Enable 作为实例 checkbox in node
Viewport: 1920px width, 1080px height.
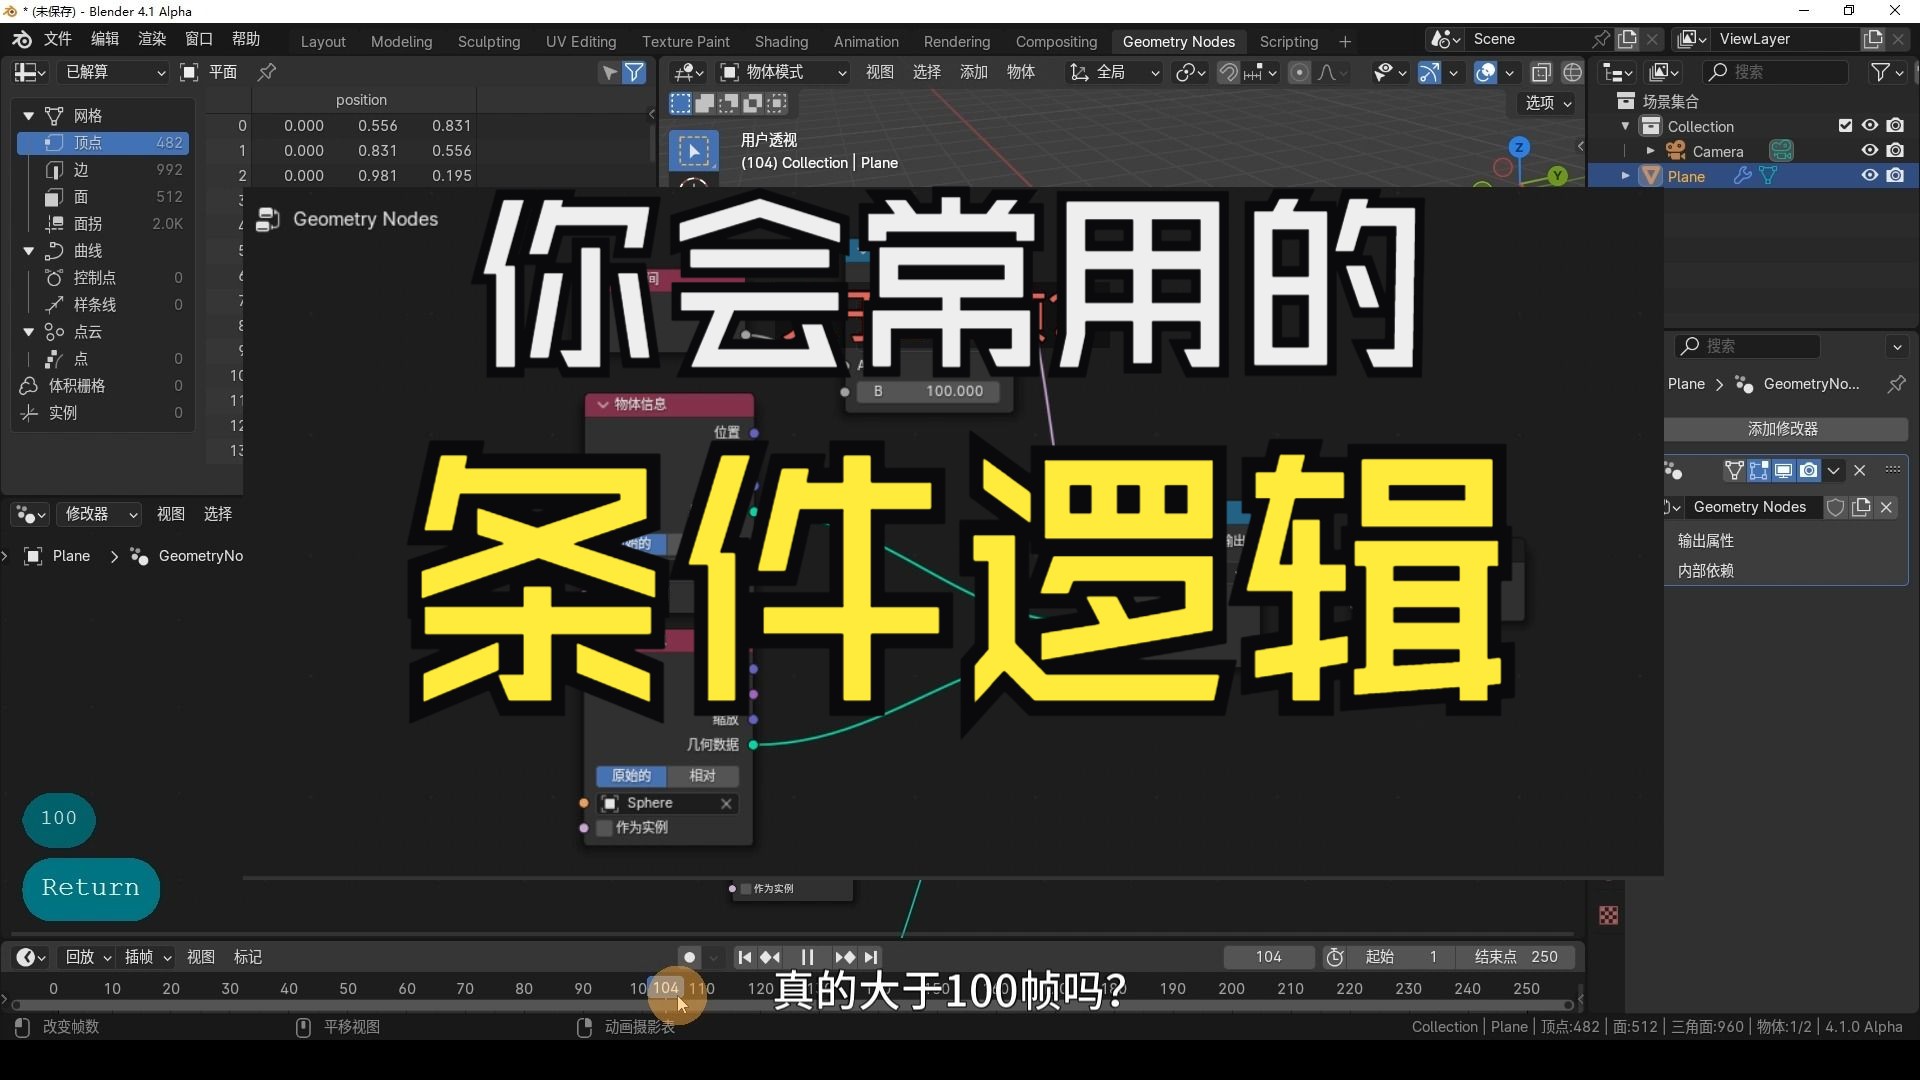[x=605, y=828]
